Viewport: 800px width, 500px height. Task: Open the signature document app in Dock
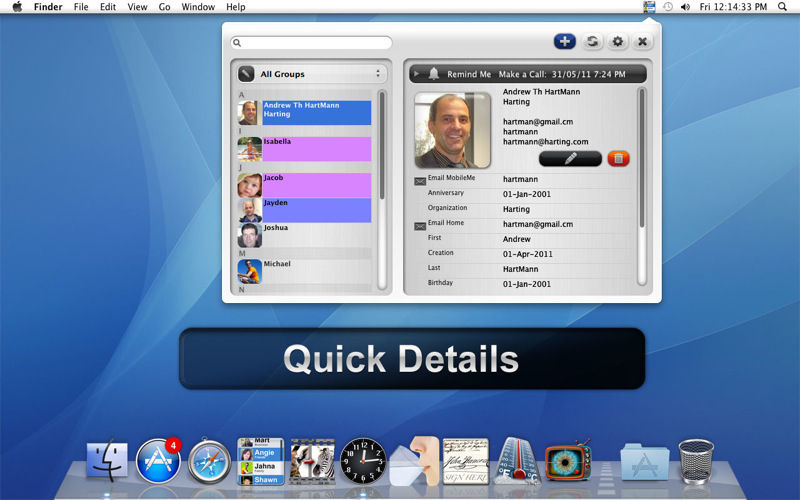point(466,461)
